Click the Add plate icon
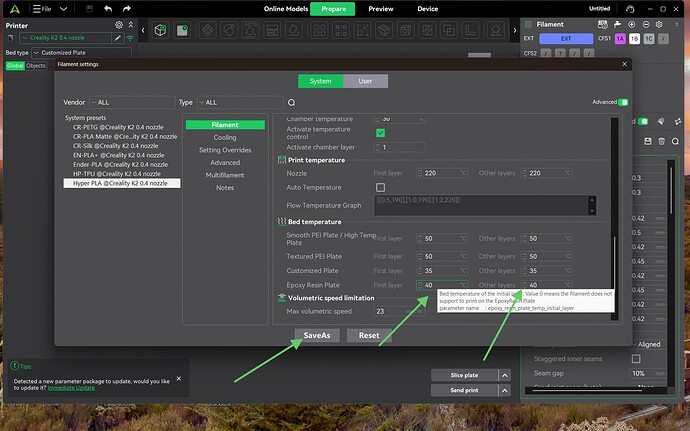Image resolution: width=690 pixels, height=431 pixels. click(x=182, y=30)
